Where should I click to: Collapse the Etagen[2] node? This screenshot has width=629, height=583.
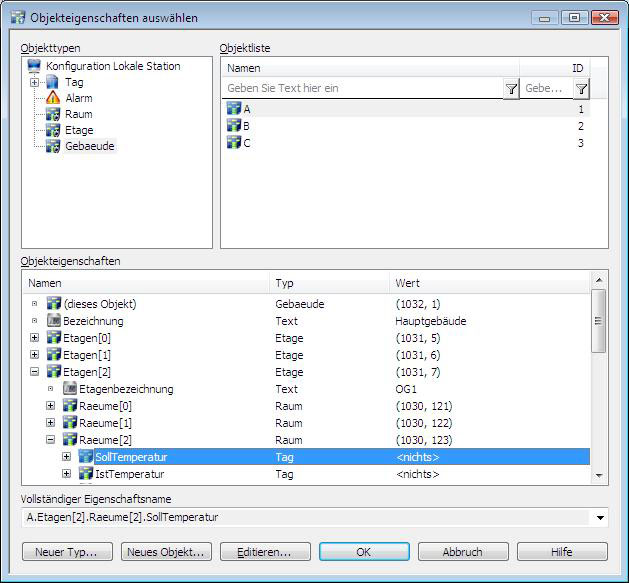[34, 372]
